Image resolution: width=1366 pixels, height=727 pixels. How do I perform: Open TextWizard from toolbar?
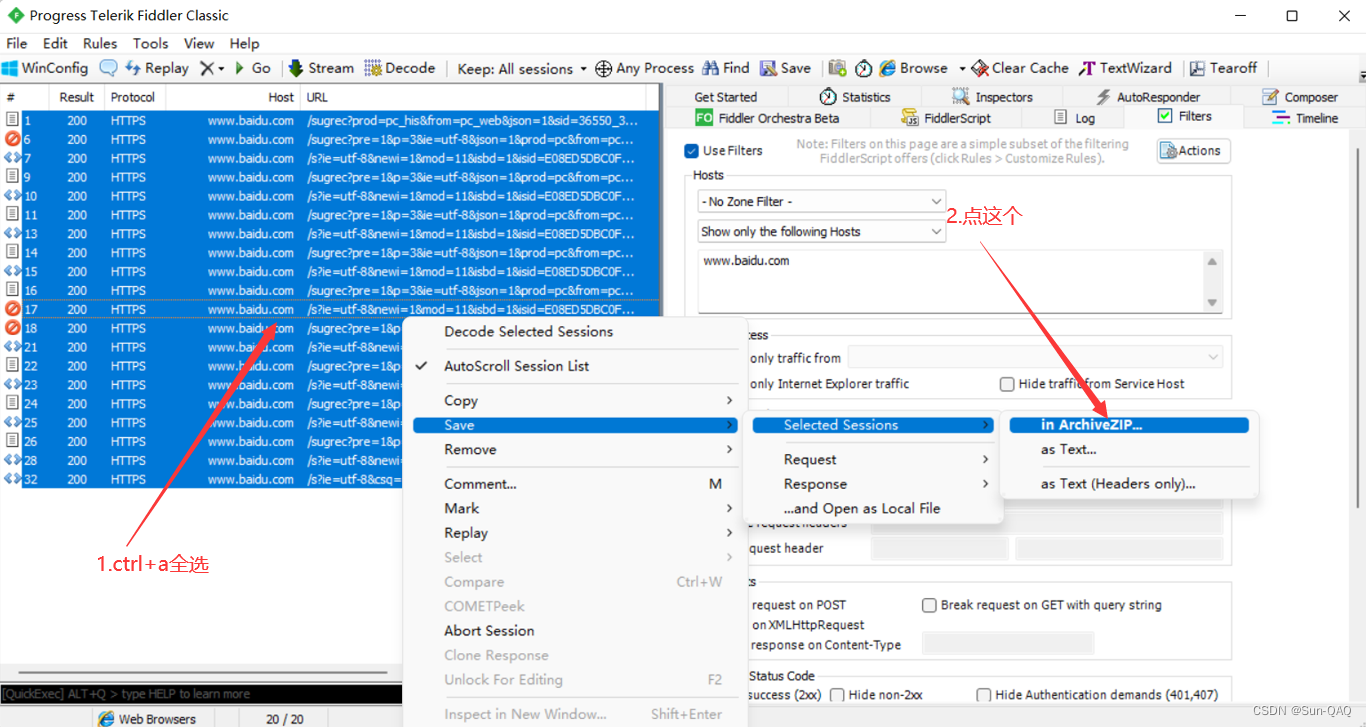pyautogui.click(x=1124, y=68)
